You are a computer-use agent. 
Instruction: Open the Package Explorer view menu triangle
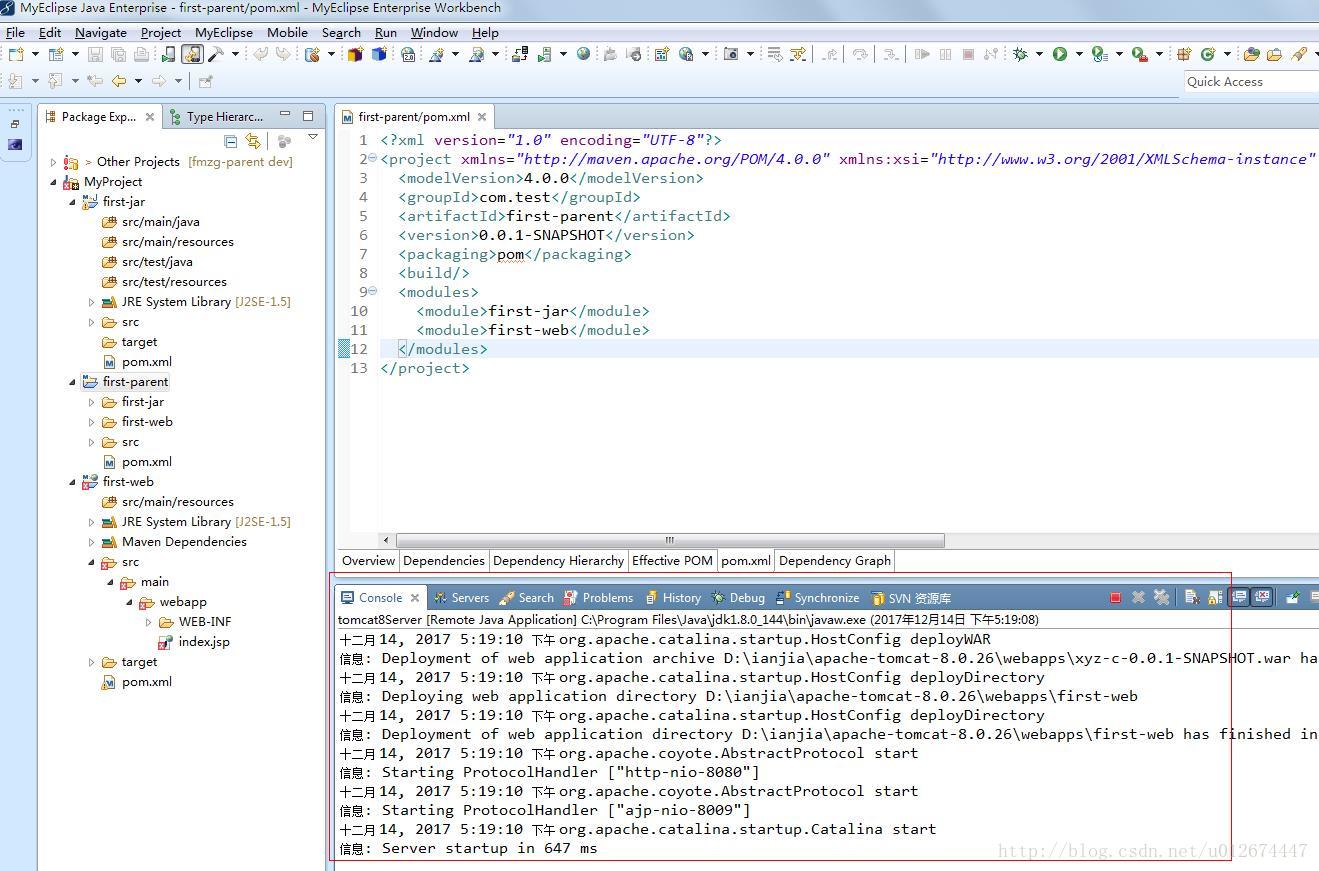tap(313, 138)
